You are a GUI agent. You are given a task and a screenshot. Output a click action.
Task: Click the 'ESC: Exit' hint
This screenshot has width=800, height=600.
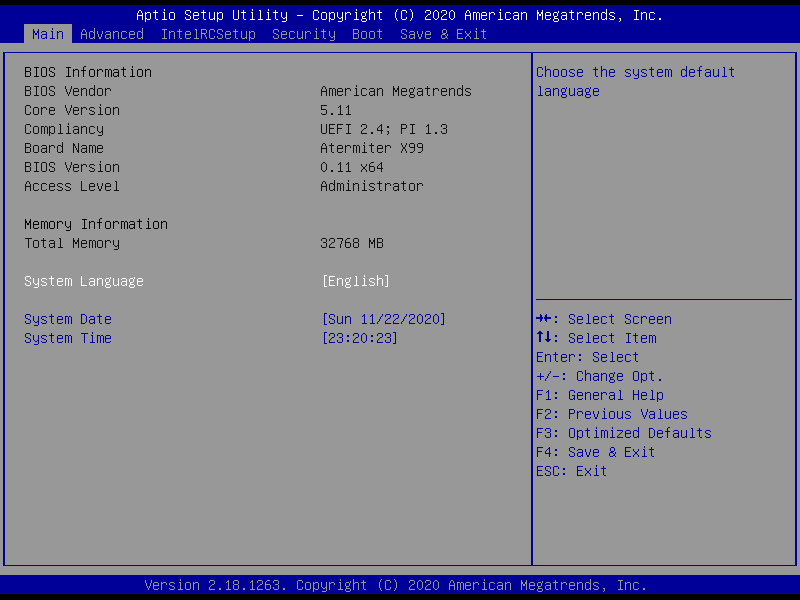[571, 471]
